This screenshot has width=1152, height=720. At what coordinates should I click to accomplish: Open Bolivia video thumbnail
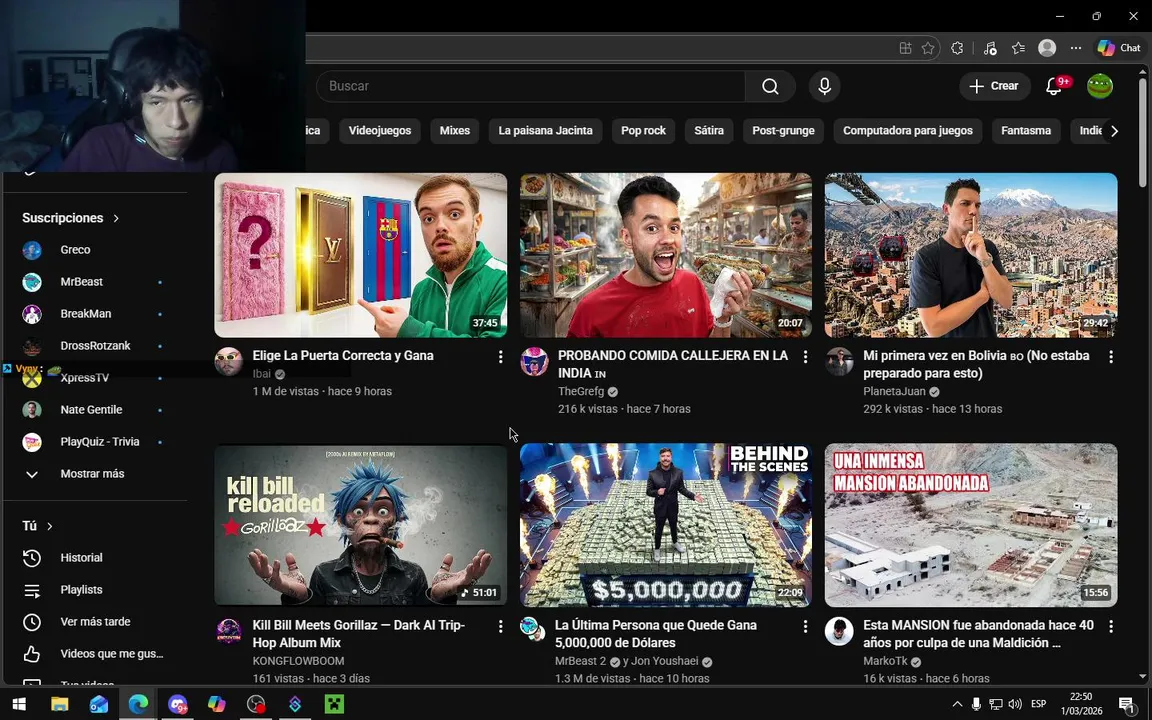(971, 255)
